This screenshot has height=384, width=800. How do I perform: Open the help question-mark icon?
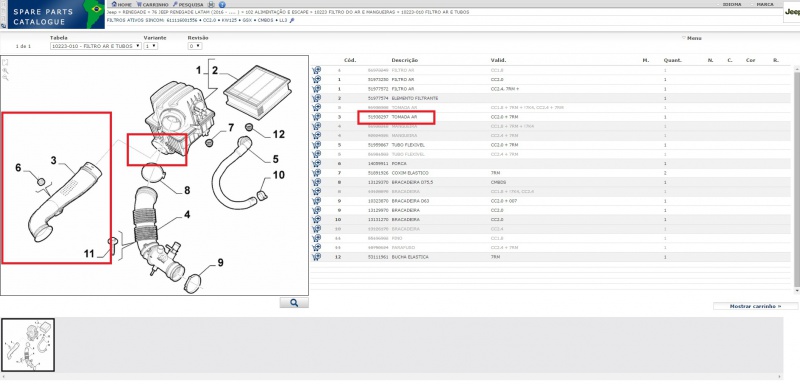click(x=222, y=4)
